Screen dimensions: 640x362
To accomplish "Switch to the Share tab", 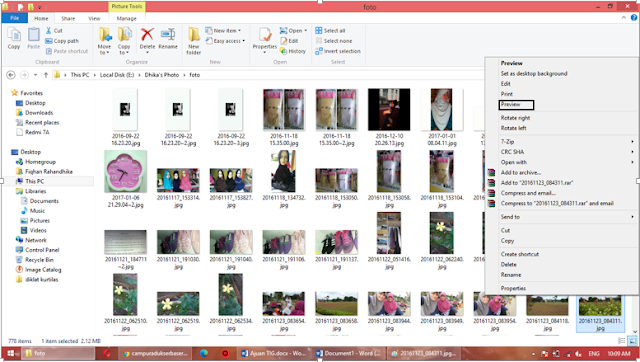I will (68, 18).
